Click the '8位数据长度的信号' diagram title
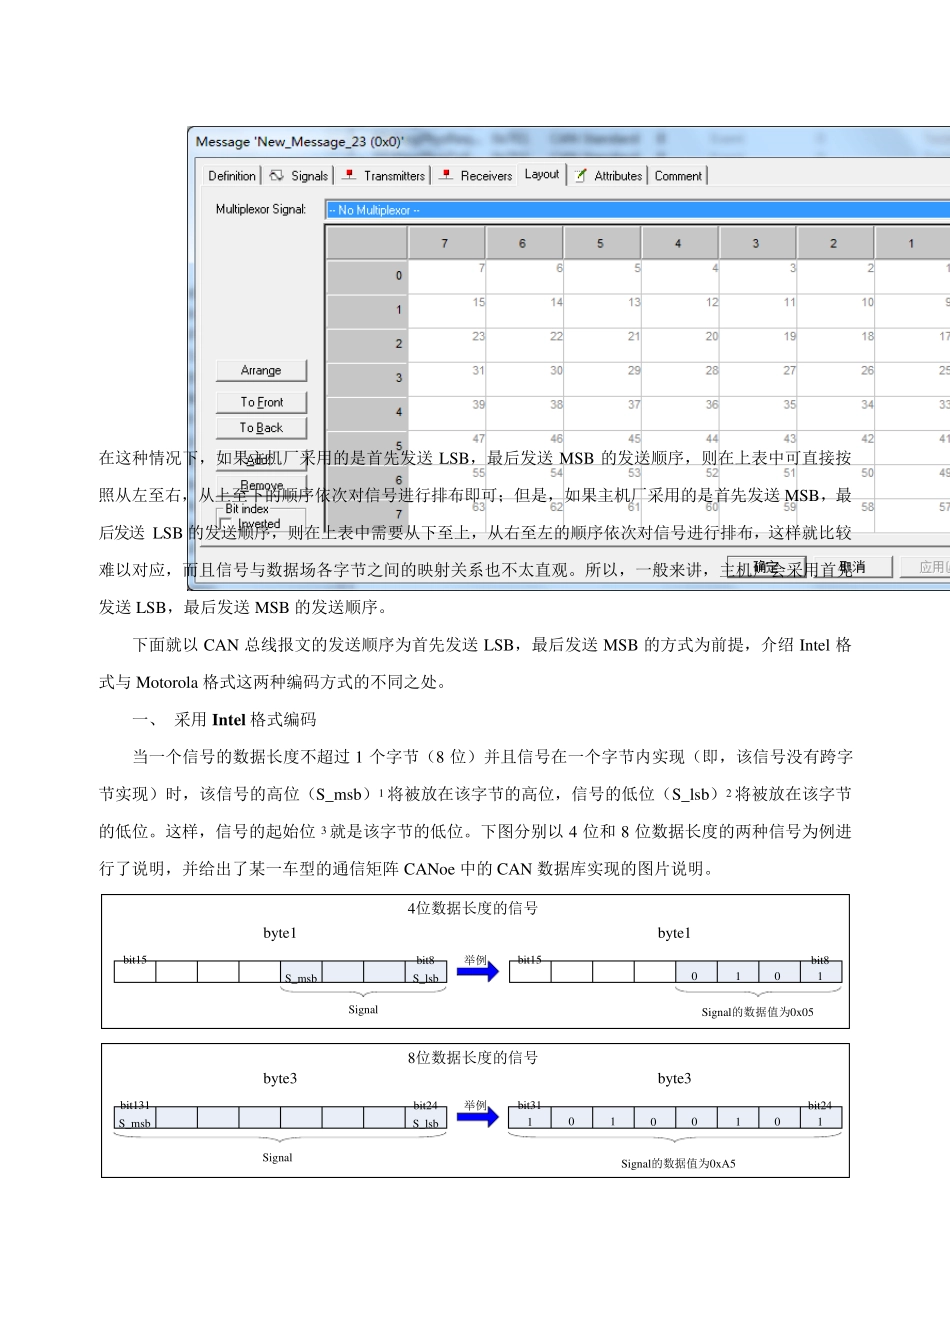 click(x=473, y=1057)
